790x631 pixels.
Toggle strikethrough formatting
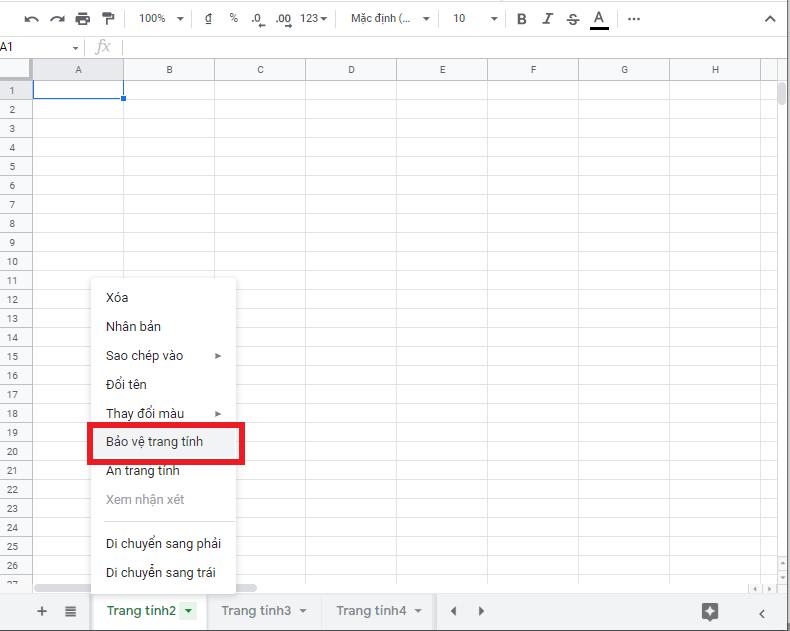pos(573,19)
